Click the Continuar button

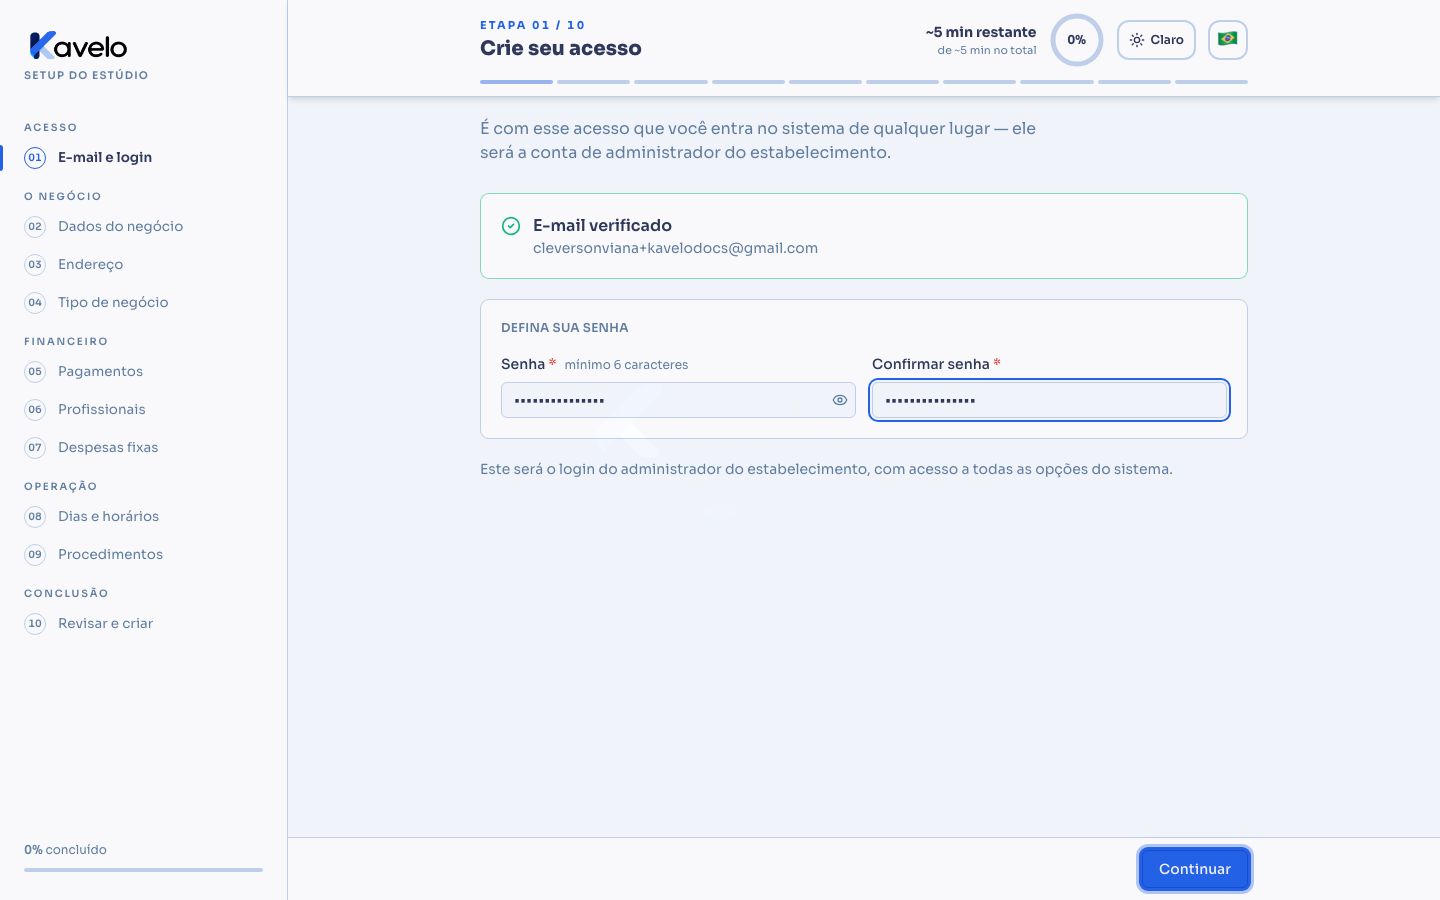pos(1195,869)
